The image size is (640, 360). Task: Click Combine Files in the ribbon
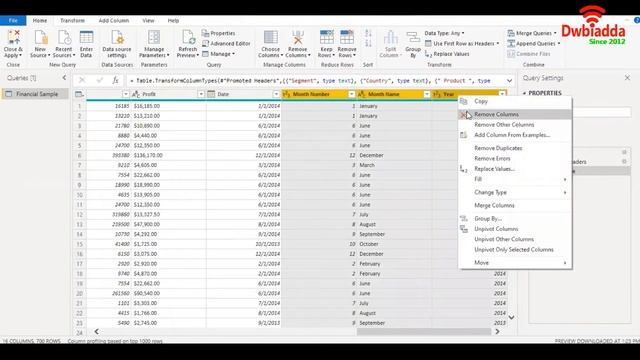coord(529,54)
